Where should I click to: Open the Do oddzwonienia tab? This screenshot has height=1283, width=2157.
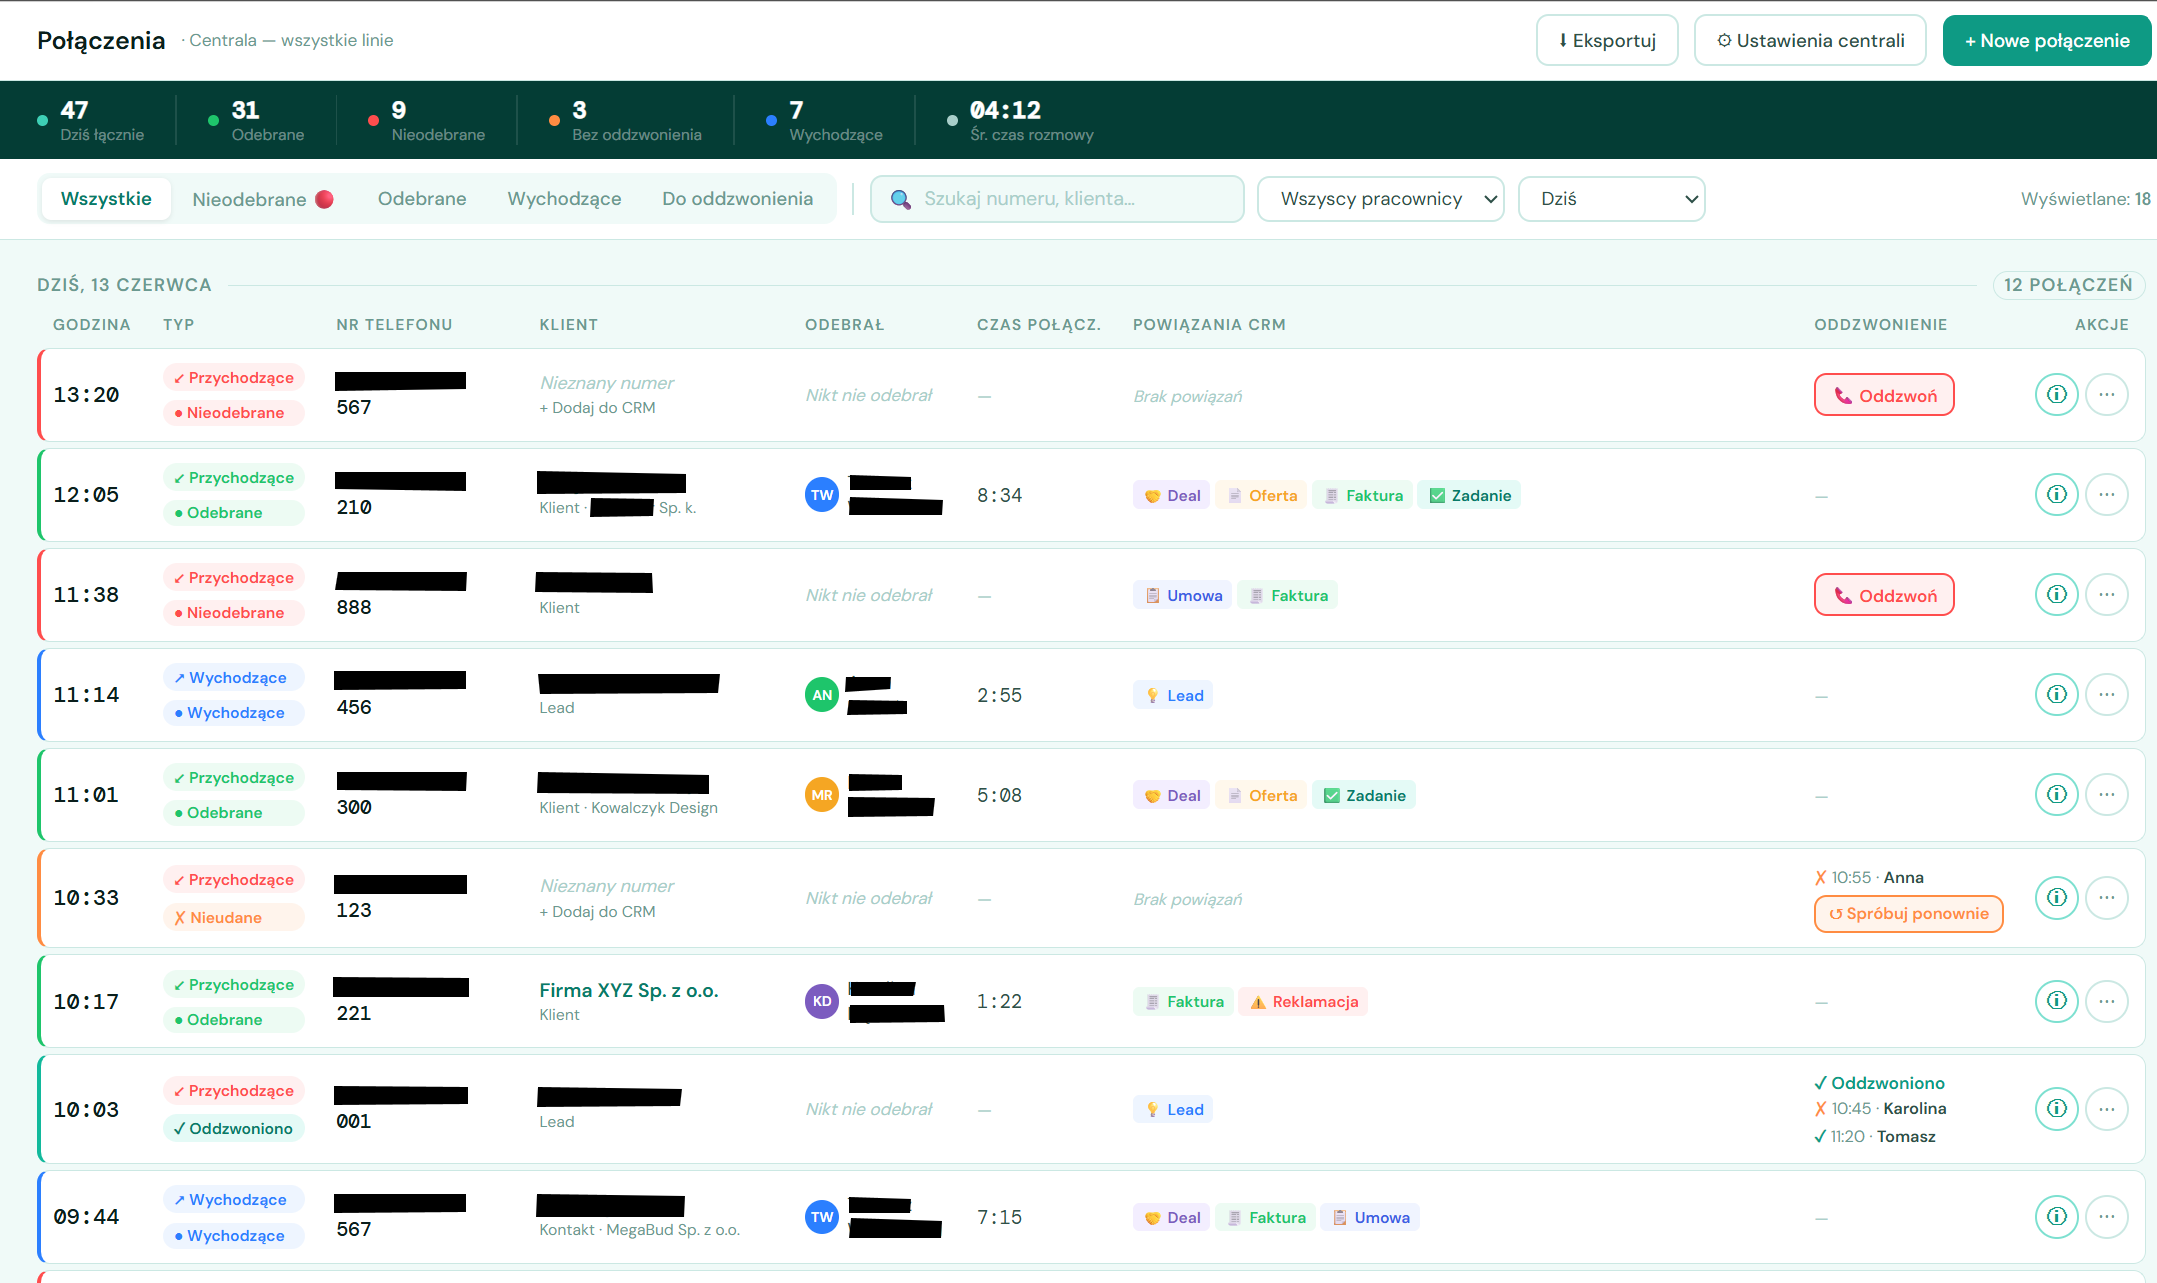coord(739,199)
